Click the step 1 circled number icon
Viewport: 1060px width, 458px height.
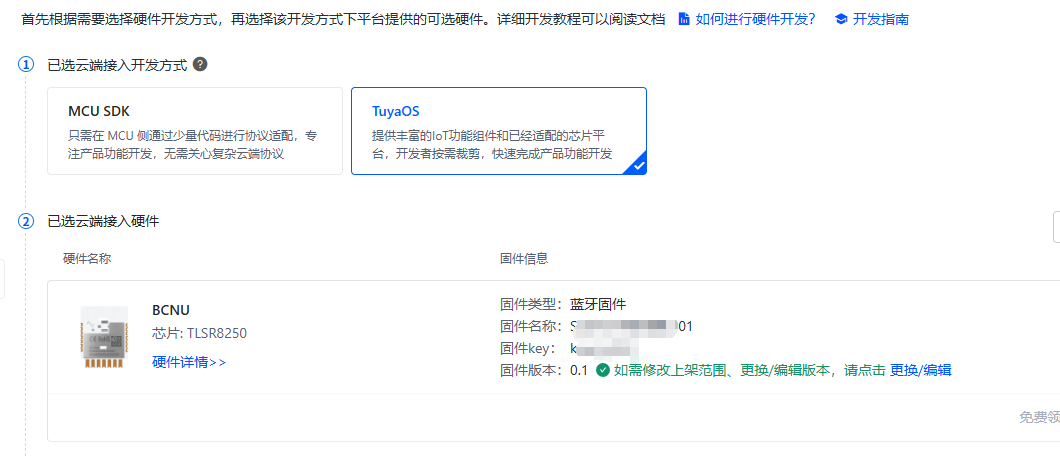(26, 65)
